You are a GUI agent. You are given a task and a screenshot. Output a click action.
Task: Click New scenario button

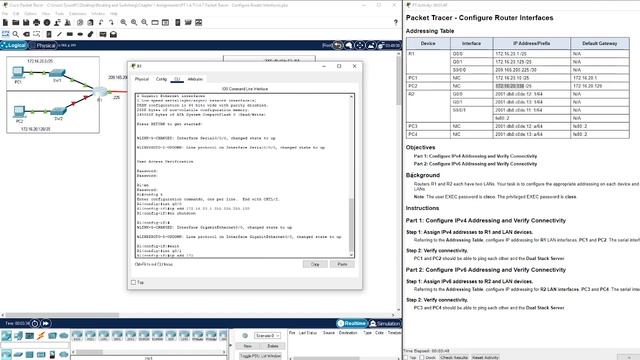click(248, 346)
